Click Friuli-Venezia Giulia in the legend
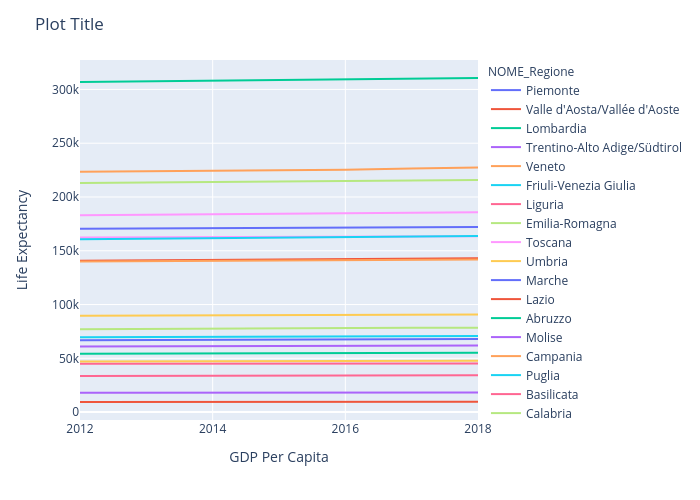The width and height of the screenshot is (700, 500). 580,186
